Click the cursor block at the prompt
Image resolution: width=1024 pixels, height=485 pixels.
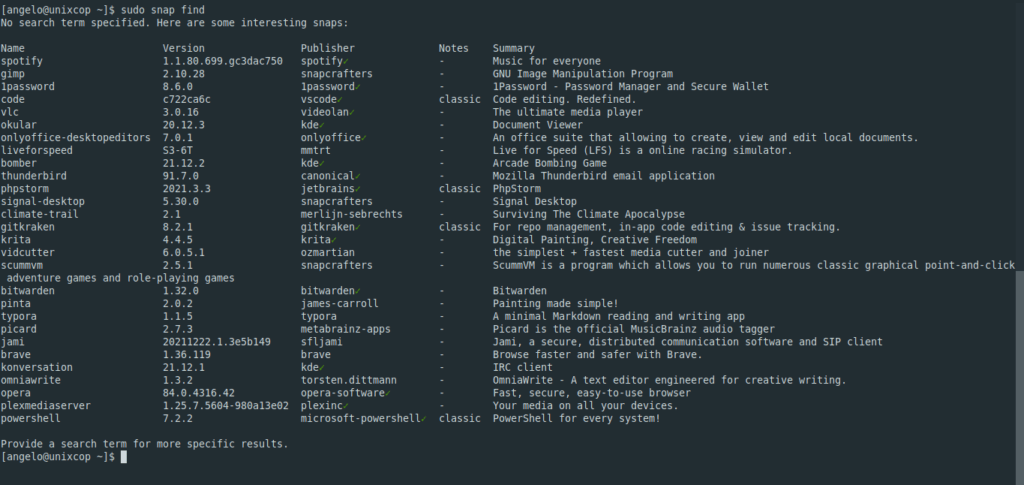click(x=124, y=457)
